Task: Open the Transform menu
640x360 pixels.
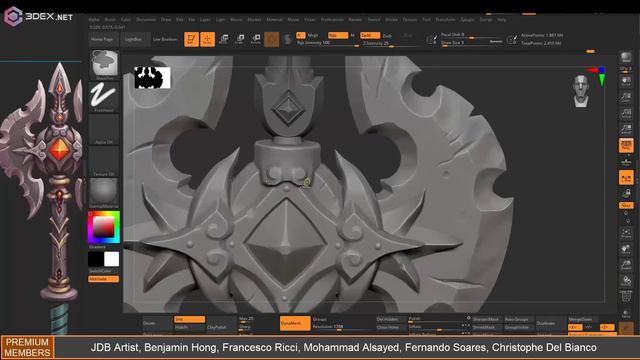Action: pos(445,20)
